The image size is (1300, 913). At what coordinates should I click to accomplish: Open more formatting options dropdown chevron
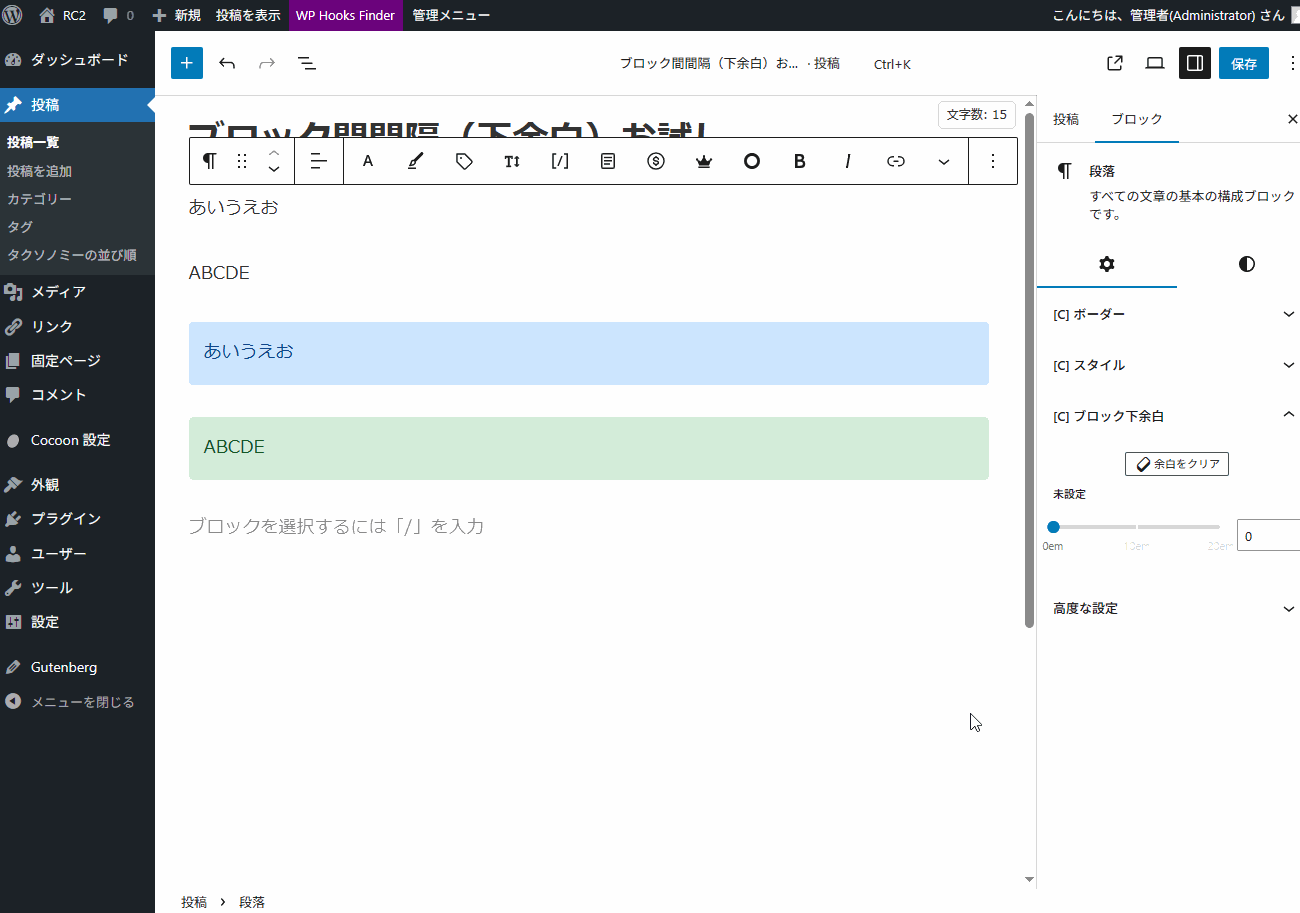coord(944,161)
